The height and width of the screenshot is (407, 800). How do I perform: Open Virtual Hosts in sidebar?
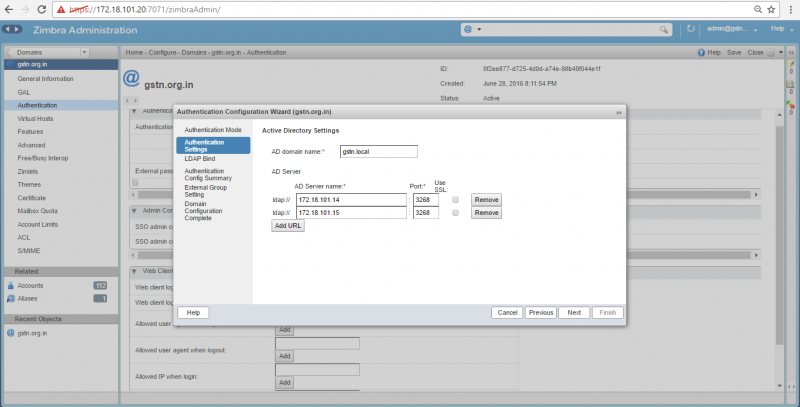point(35,118)
